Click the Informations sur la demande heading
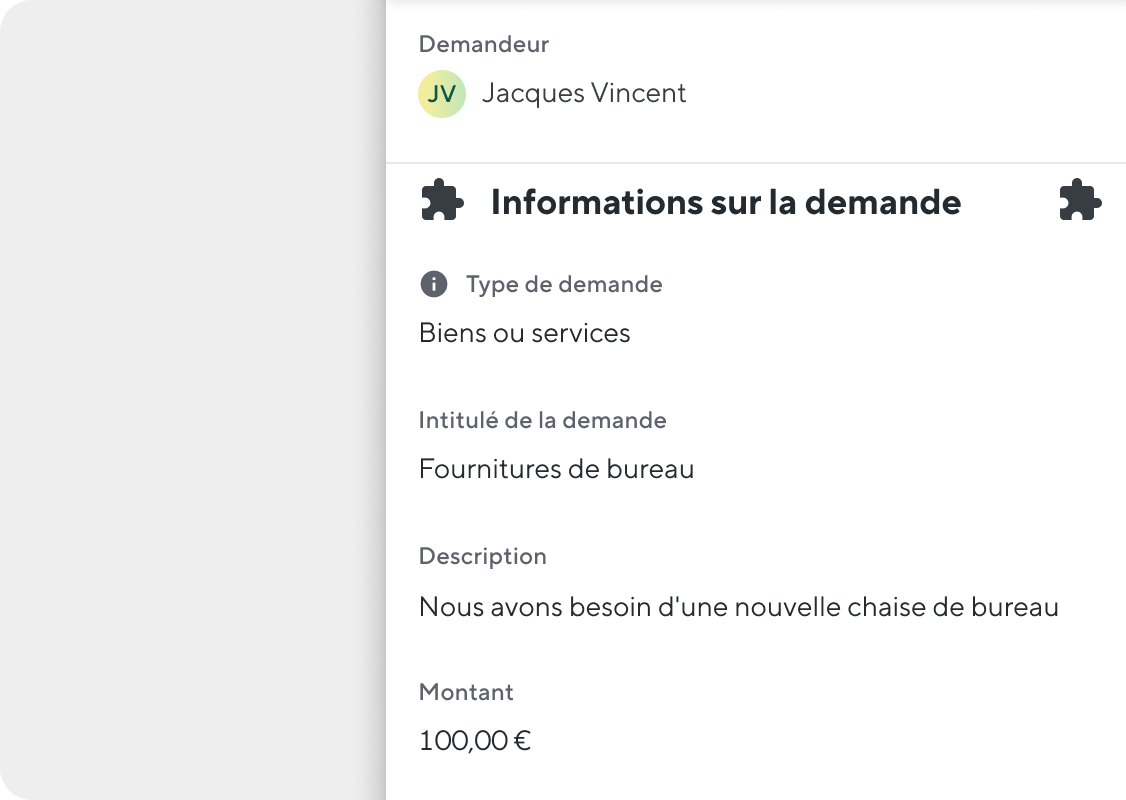1126x800 pixels. click(726, 202)
